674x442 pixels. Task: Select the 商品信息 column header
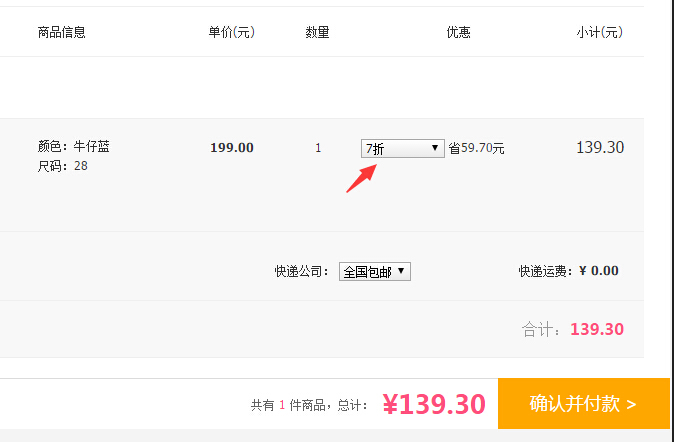62,32
